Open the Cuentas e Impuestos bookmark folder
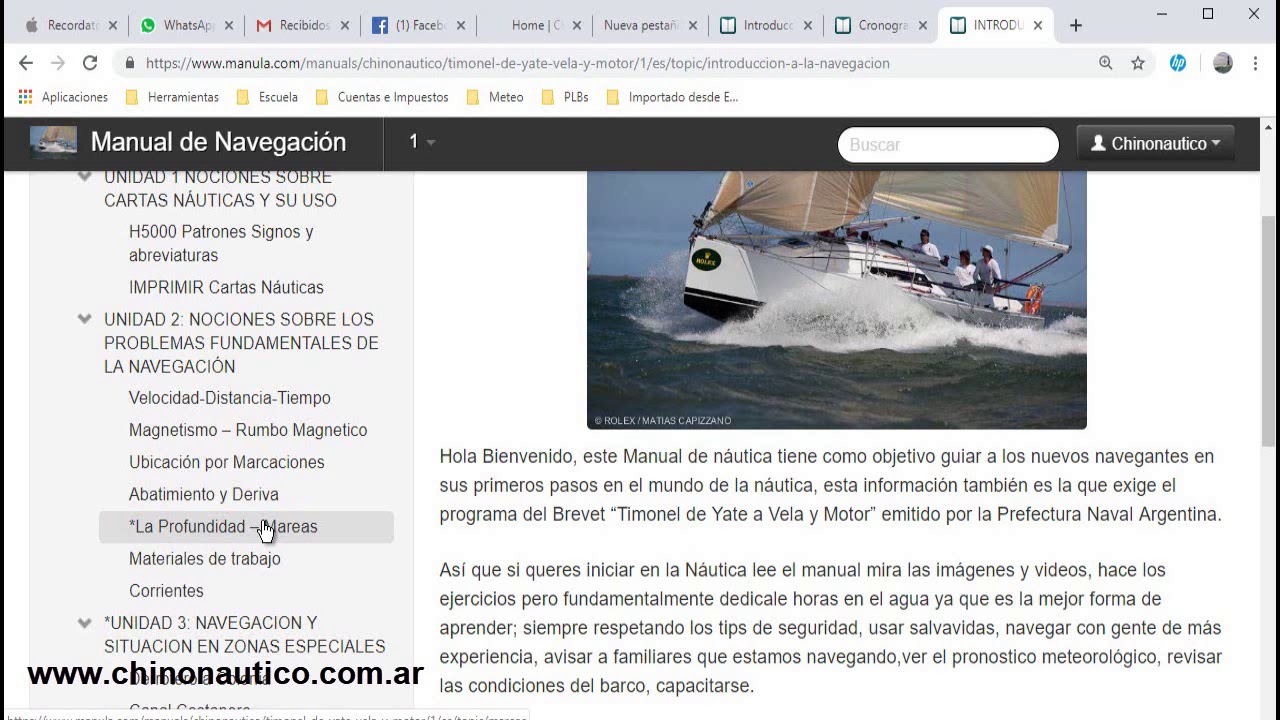Viewport: 1280px width, 720px height. point(381,97)
